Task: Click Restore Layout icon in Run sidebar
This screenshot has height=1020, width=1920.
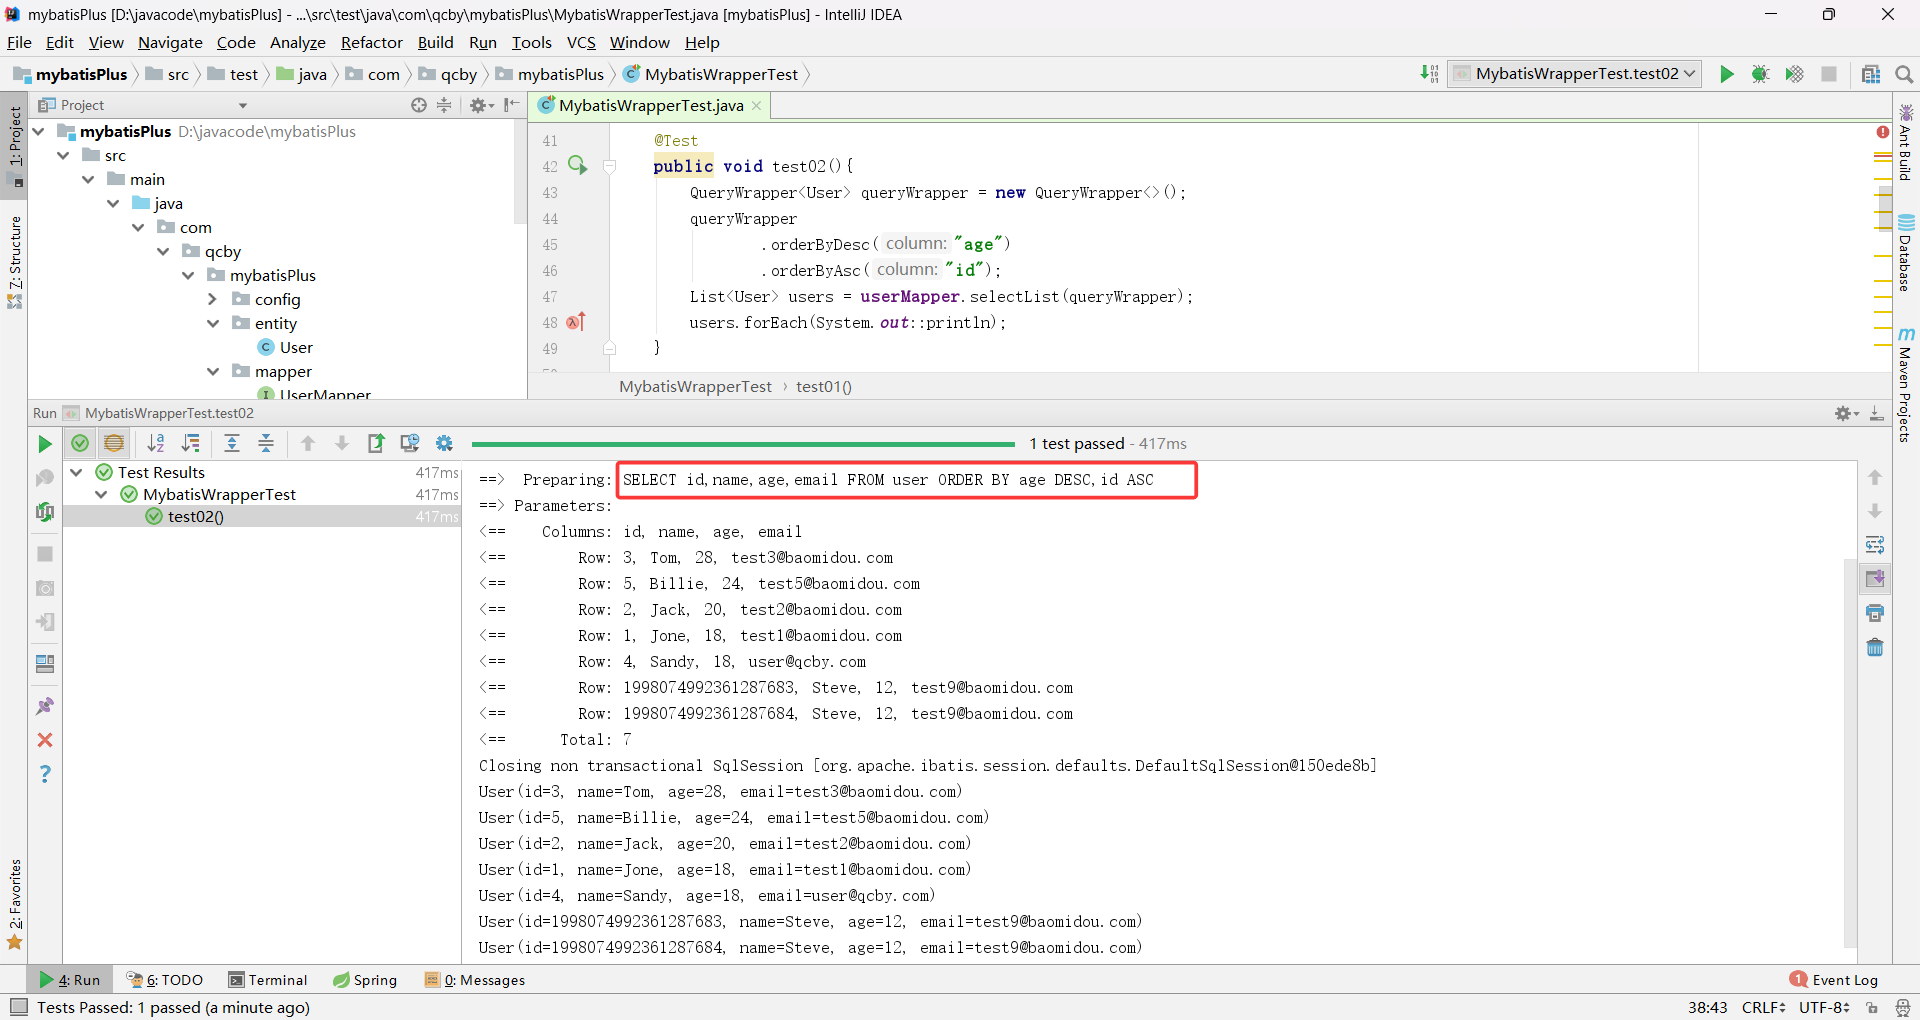Action: (x=45, y=664)
